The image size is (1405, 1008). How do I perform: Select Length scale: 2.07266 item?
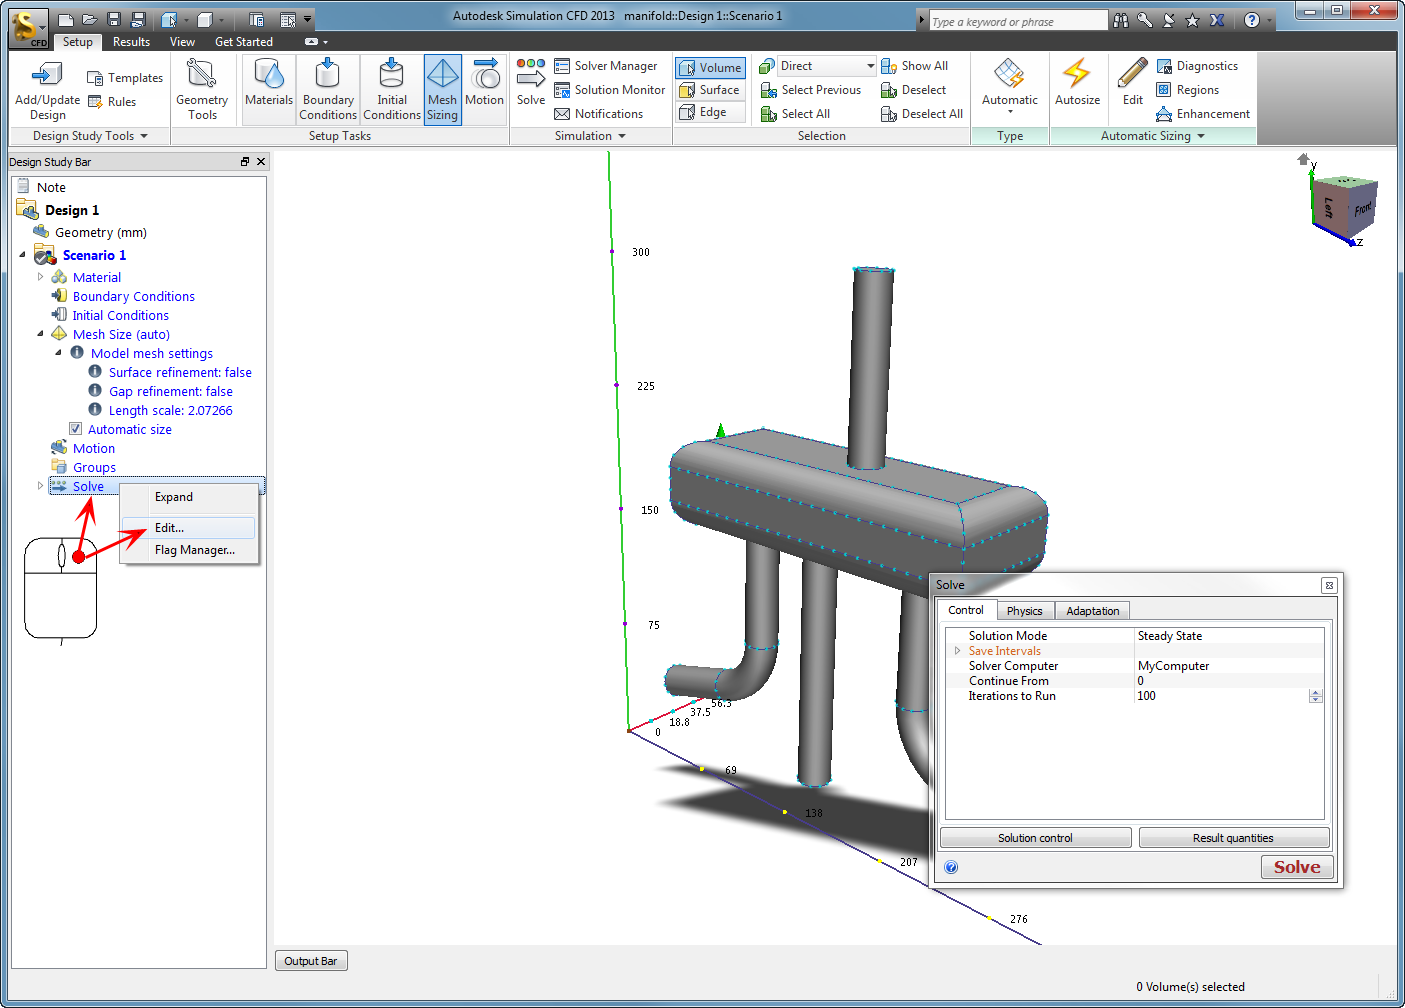tap(170, 410)
